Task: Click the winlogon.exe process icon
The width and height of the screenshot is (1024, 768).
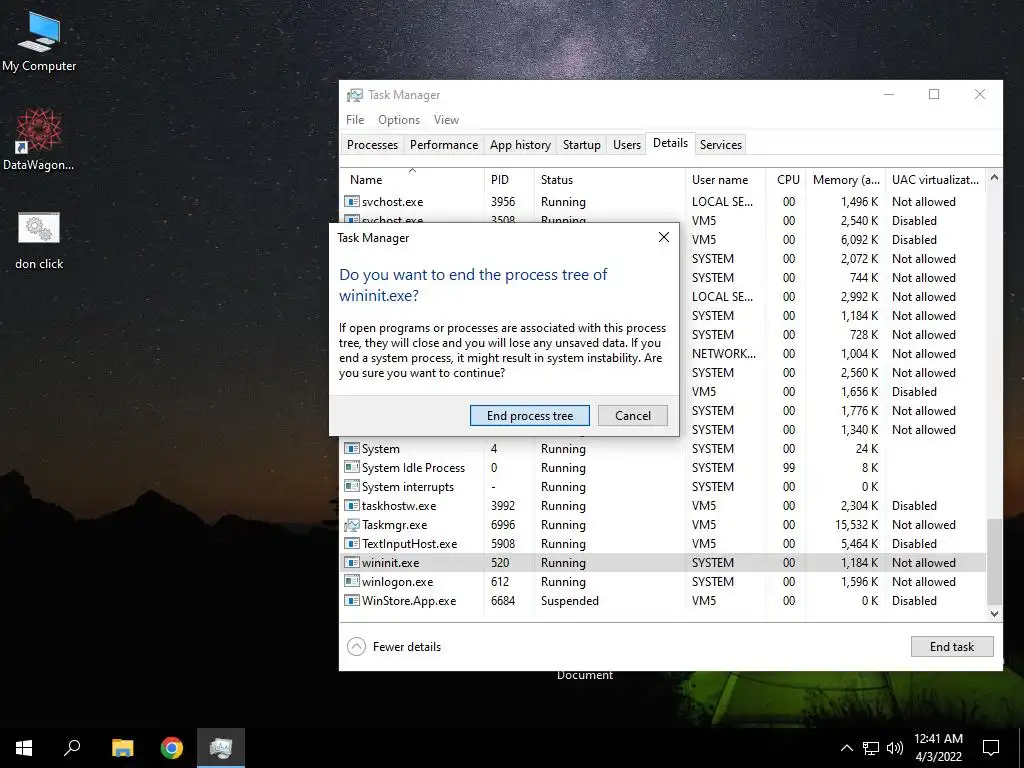Action: (x=352, y=581)
